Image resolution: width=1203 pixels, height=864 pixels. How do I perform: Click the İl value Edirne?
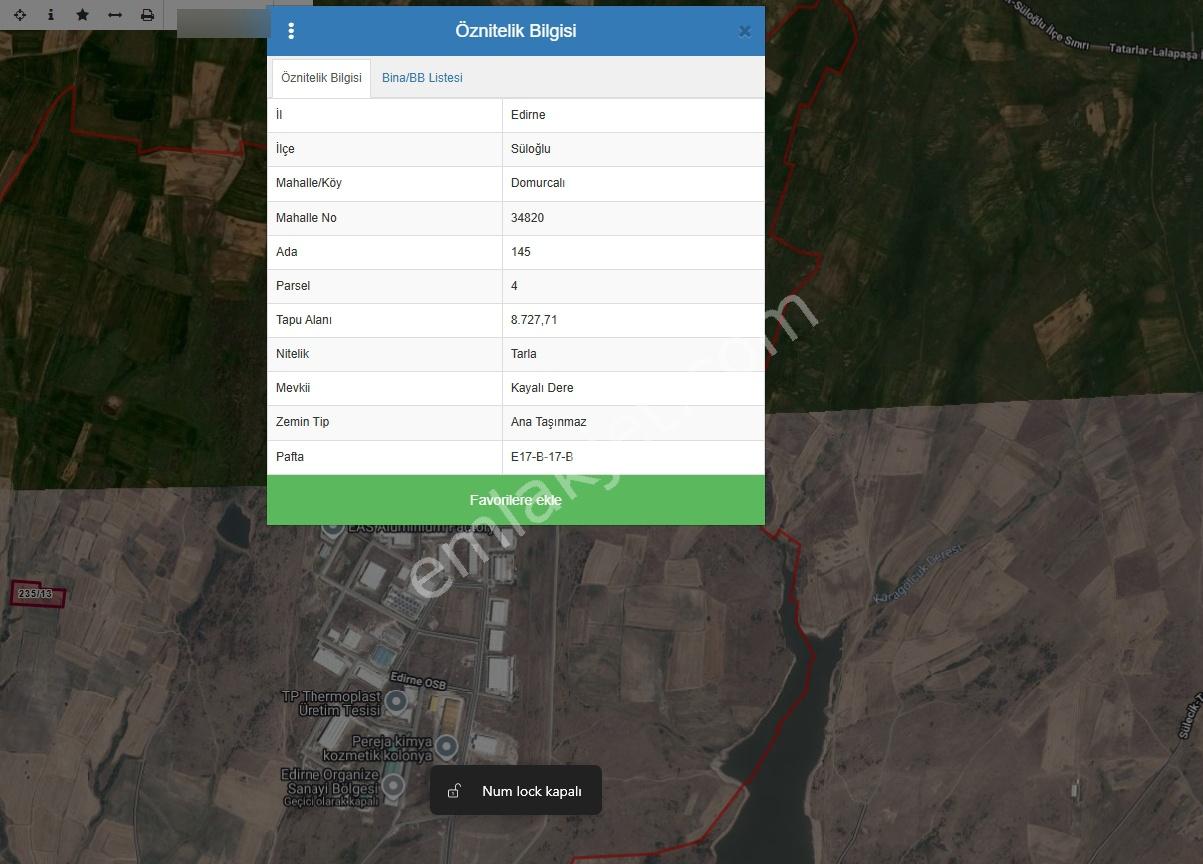click(x=528, y=115)
